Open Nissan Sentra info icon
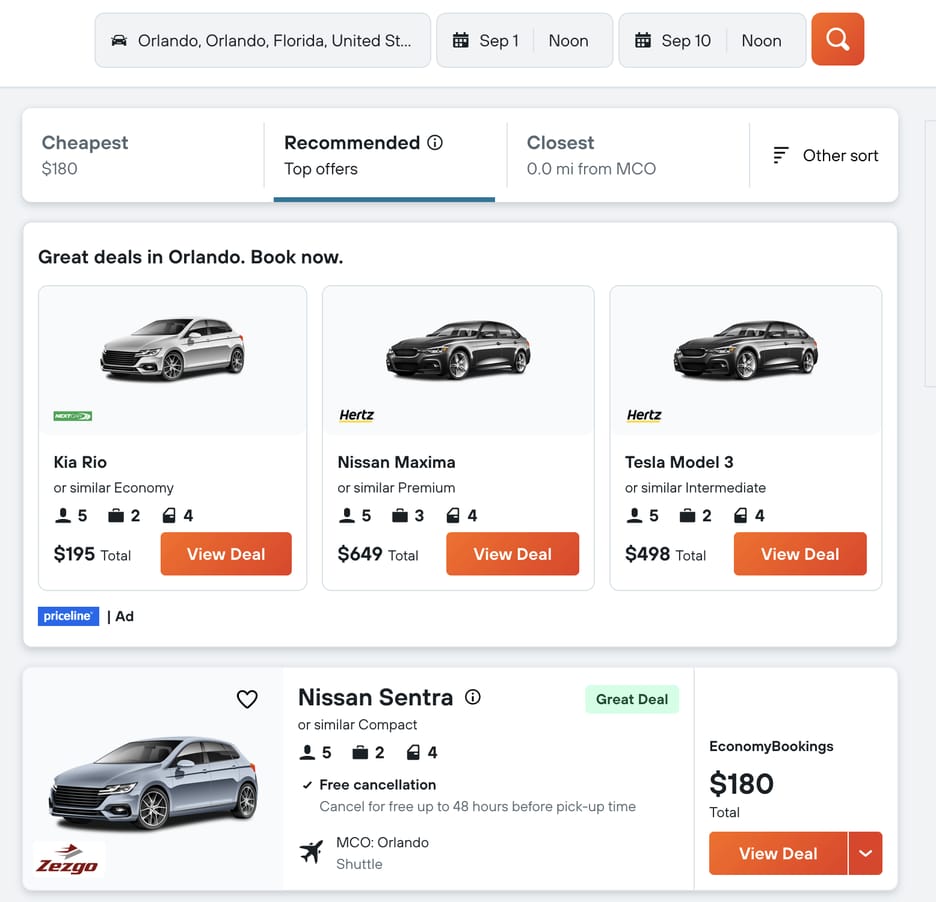This screenshot has width=936, height=902. click(473, 697)
